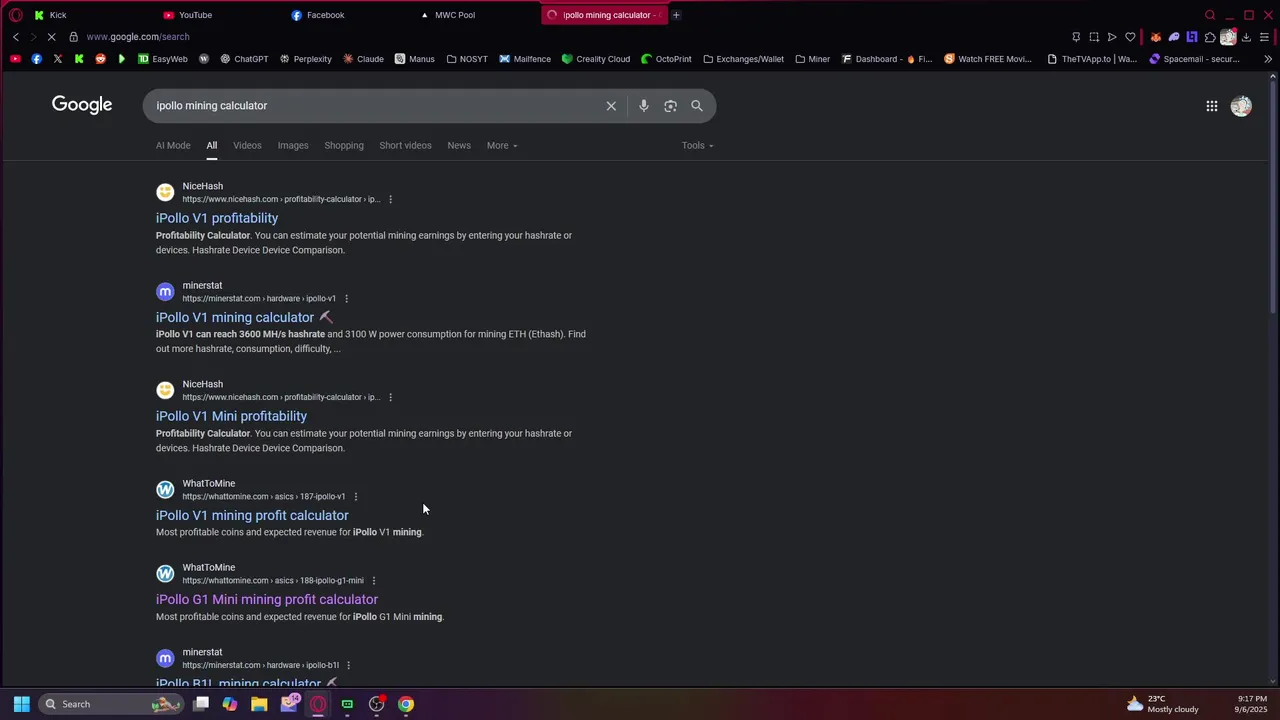
Task: Open the pinboards pin icon
Action: 1076,37
